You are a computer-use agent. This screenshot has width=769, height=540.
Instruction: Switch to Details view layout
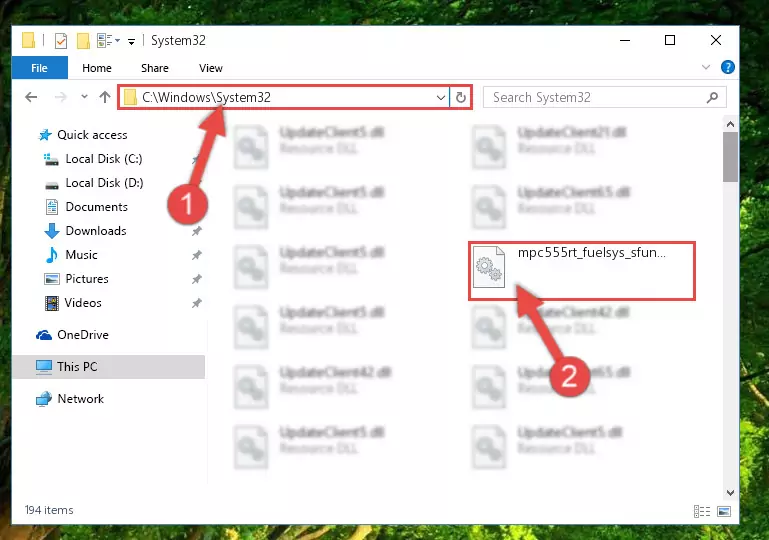point(702,511)
